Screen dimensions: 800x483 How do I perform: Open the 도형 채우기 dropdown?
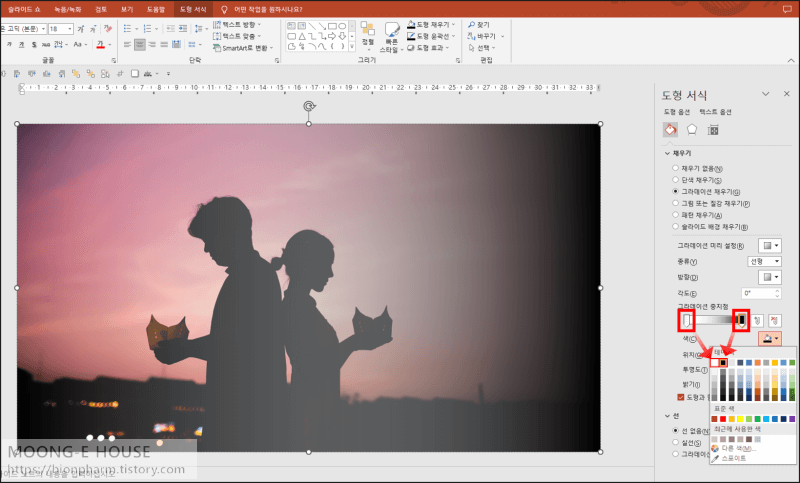click(431, 24)
